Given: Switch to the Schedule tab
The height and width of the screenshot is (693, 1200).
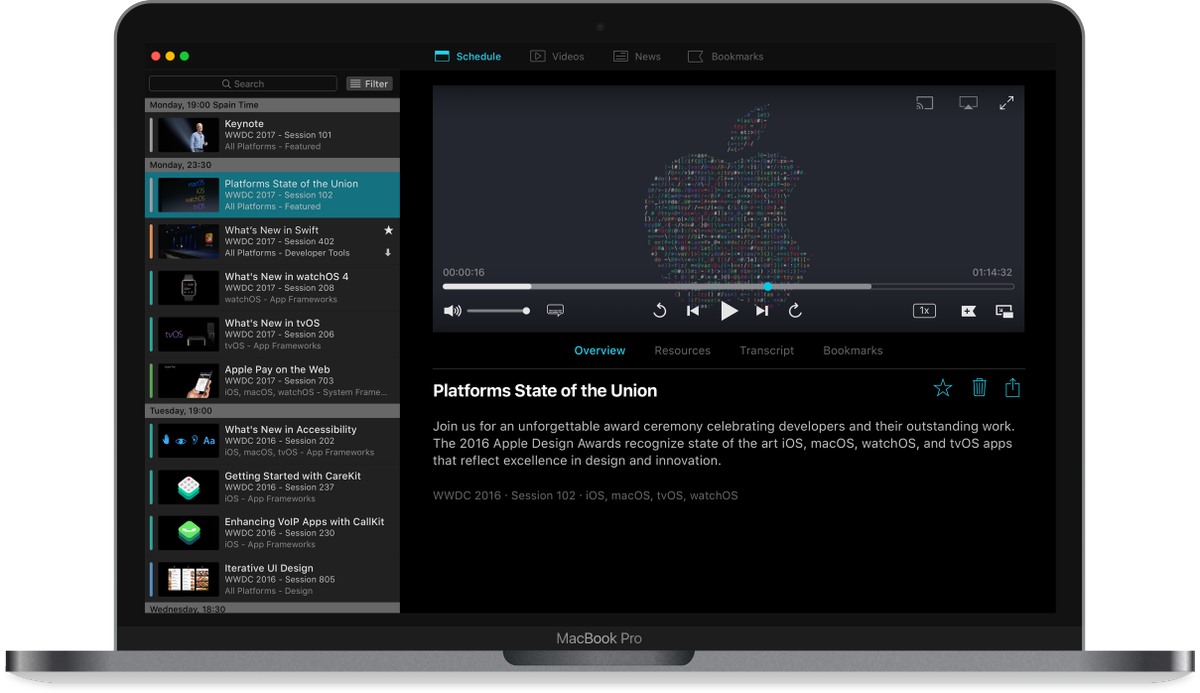Looking at the screenshot, I should 468,57.
